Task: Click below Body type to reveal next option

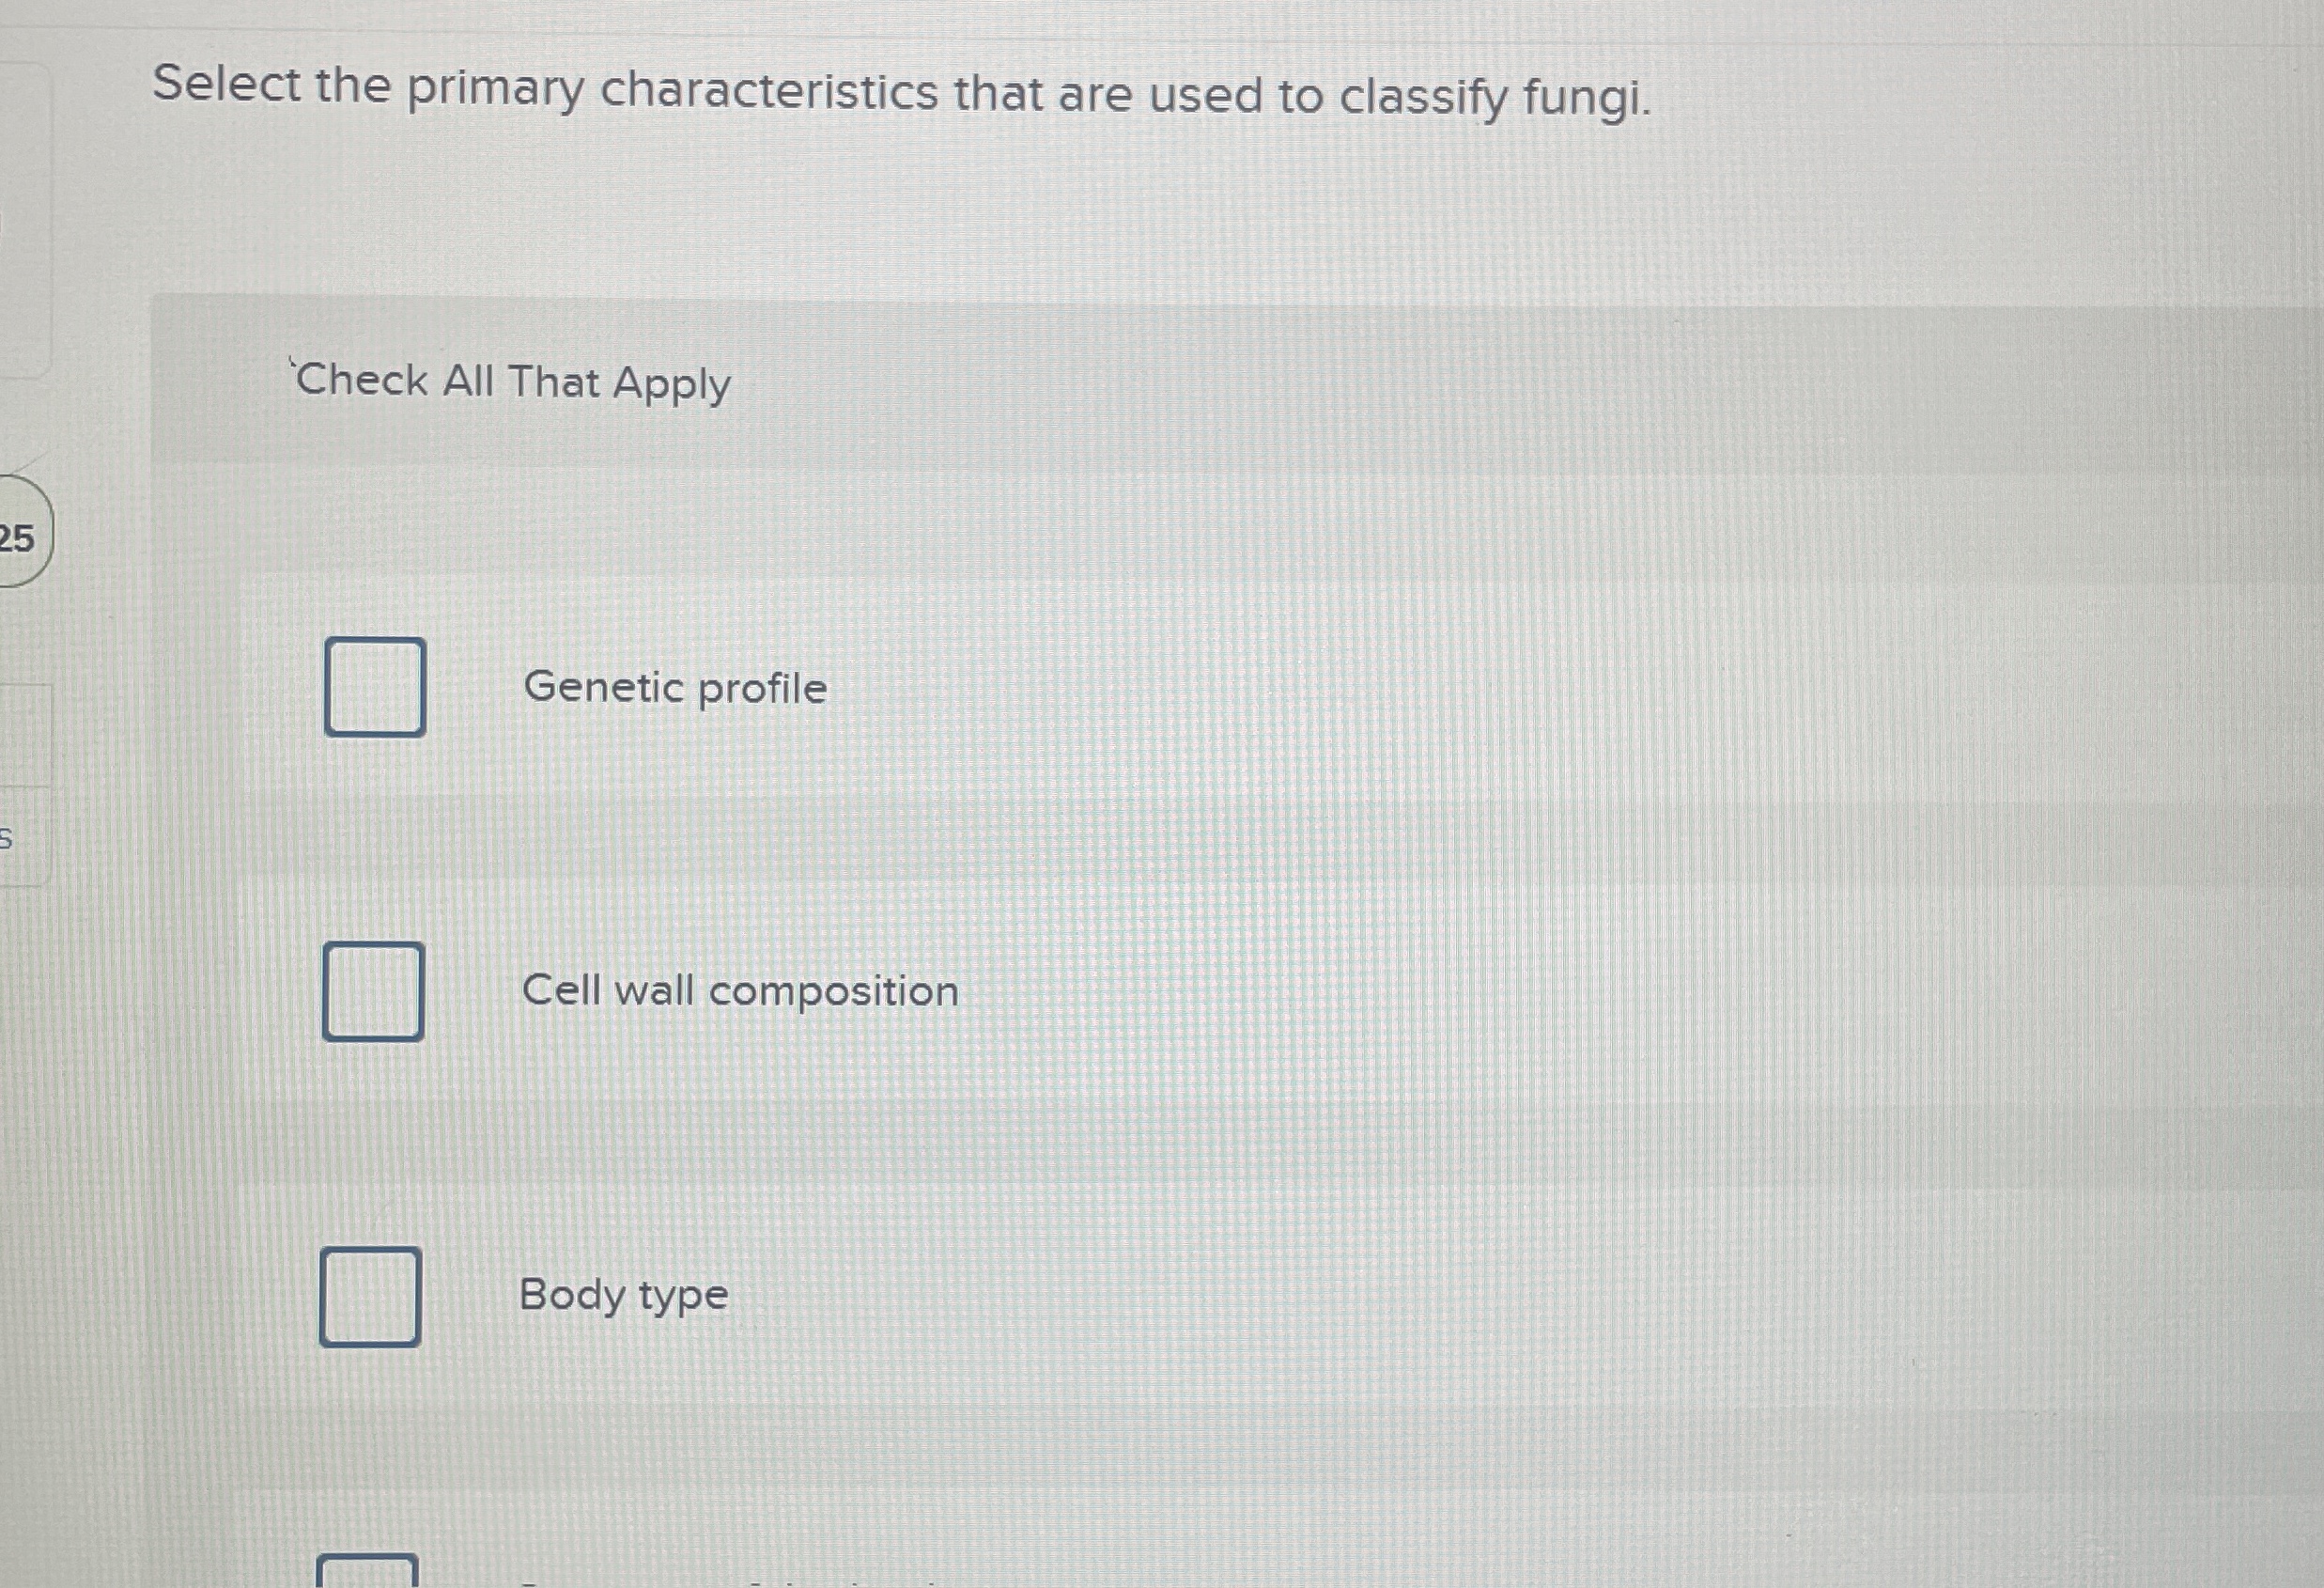Action: [700, 1450]
